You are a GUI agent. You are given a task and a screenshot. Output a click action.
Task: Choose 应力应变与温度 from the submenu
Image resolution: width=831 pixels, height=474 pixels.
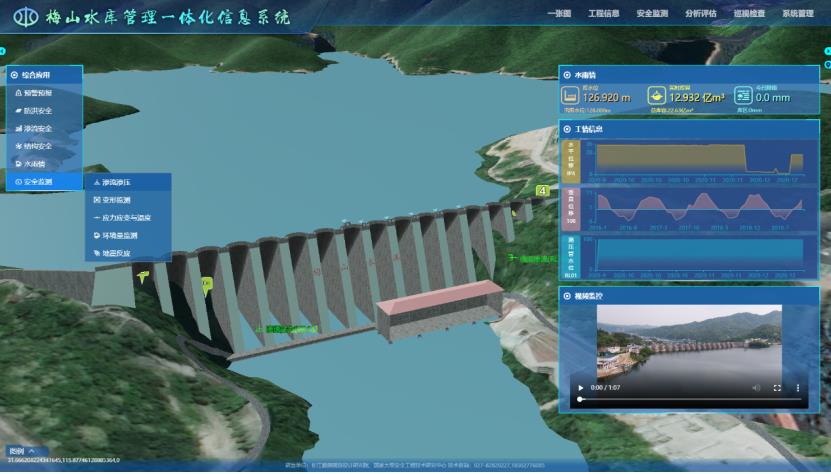tap(128, 218)
